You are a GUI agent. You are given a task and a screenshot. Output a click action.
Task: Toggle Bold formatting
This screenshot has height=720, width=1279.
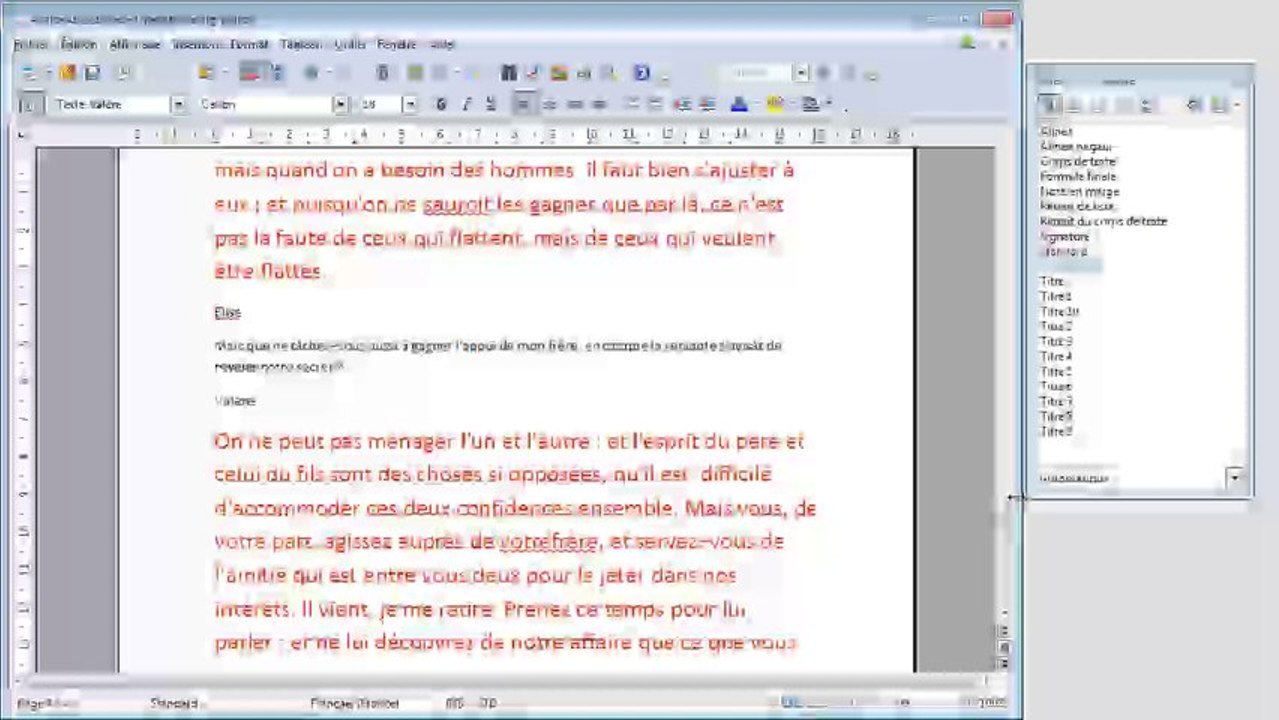coord(440,104)
